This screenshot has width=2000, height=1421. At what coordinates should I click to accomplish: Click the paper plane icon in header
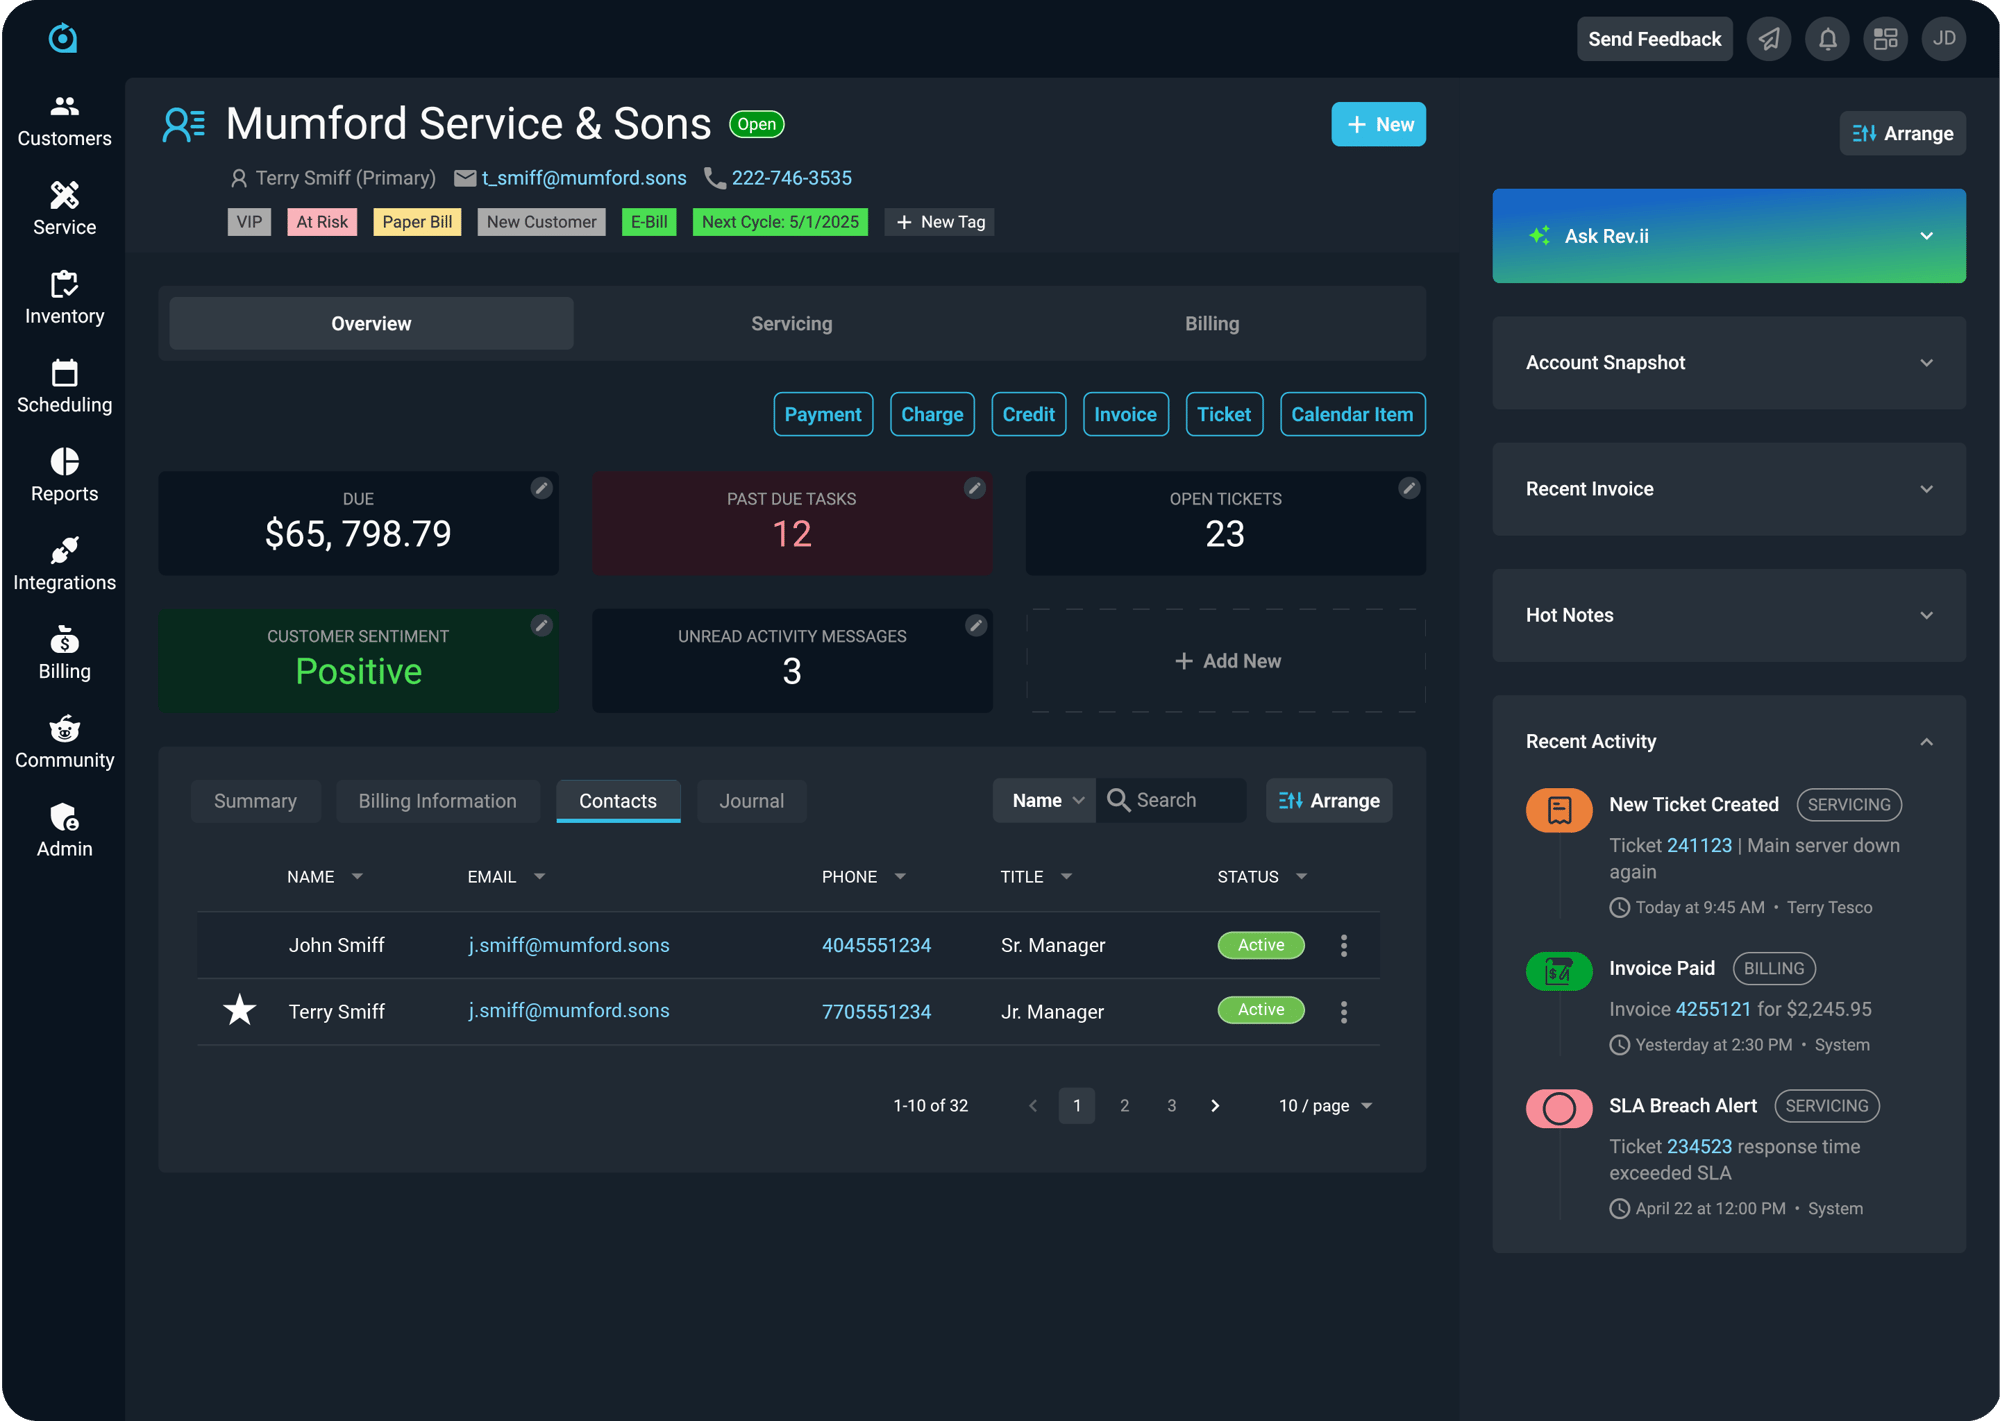[x=1769, y=39]
